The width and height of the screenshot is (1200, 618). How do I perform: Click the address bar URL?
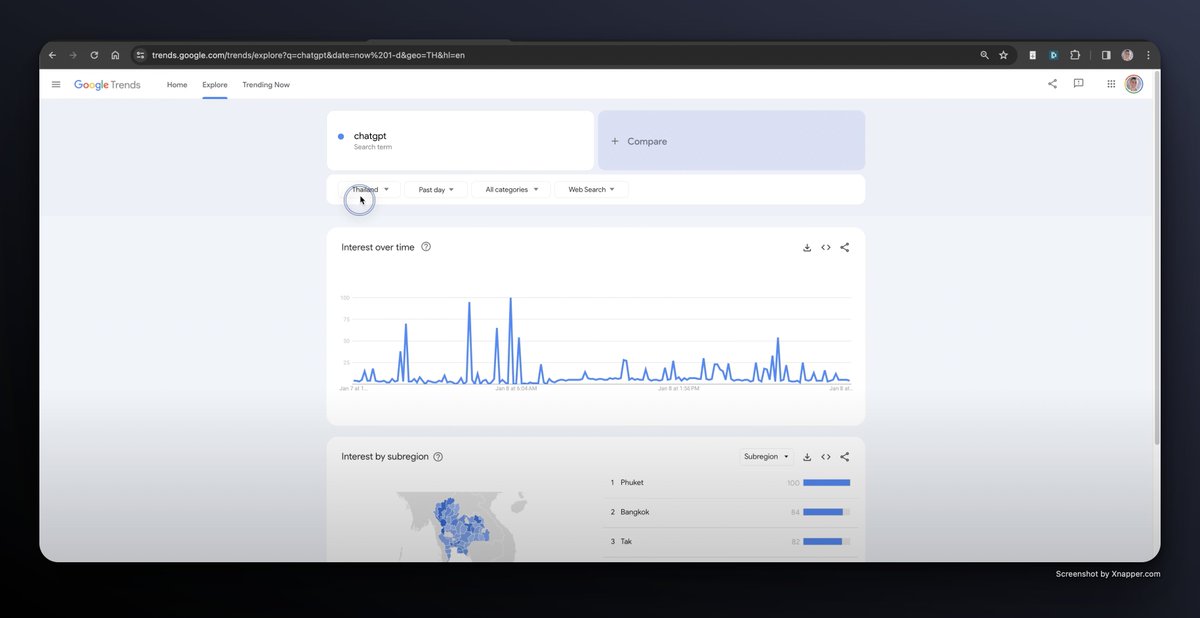point(308,55)
